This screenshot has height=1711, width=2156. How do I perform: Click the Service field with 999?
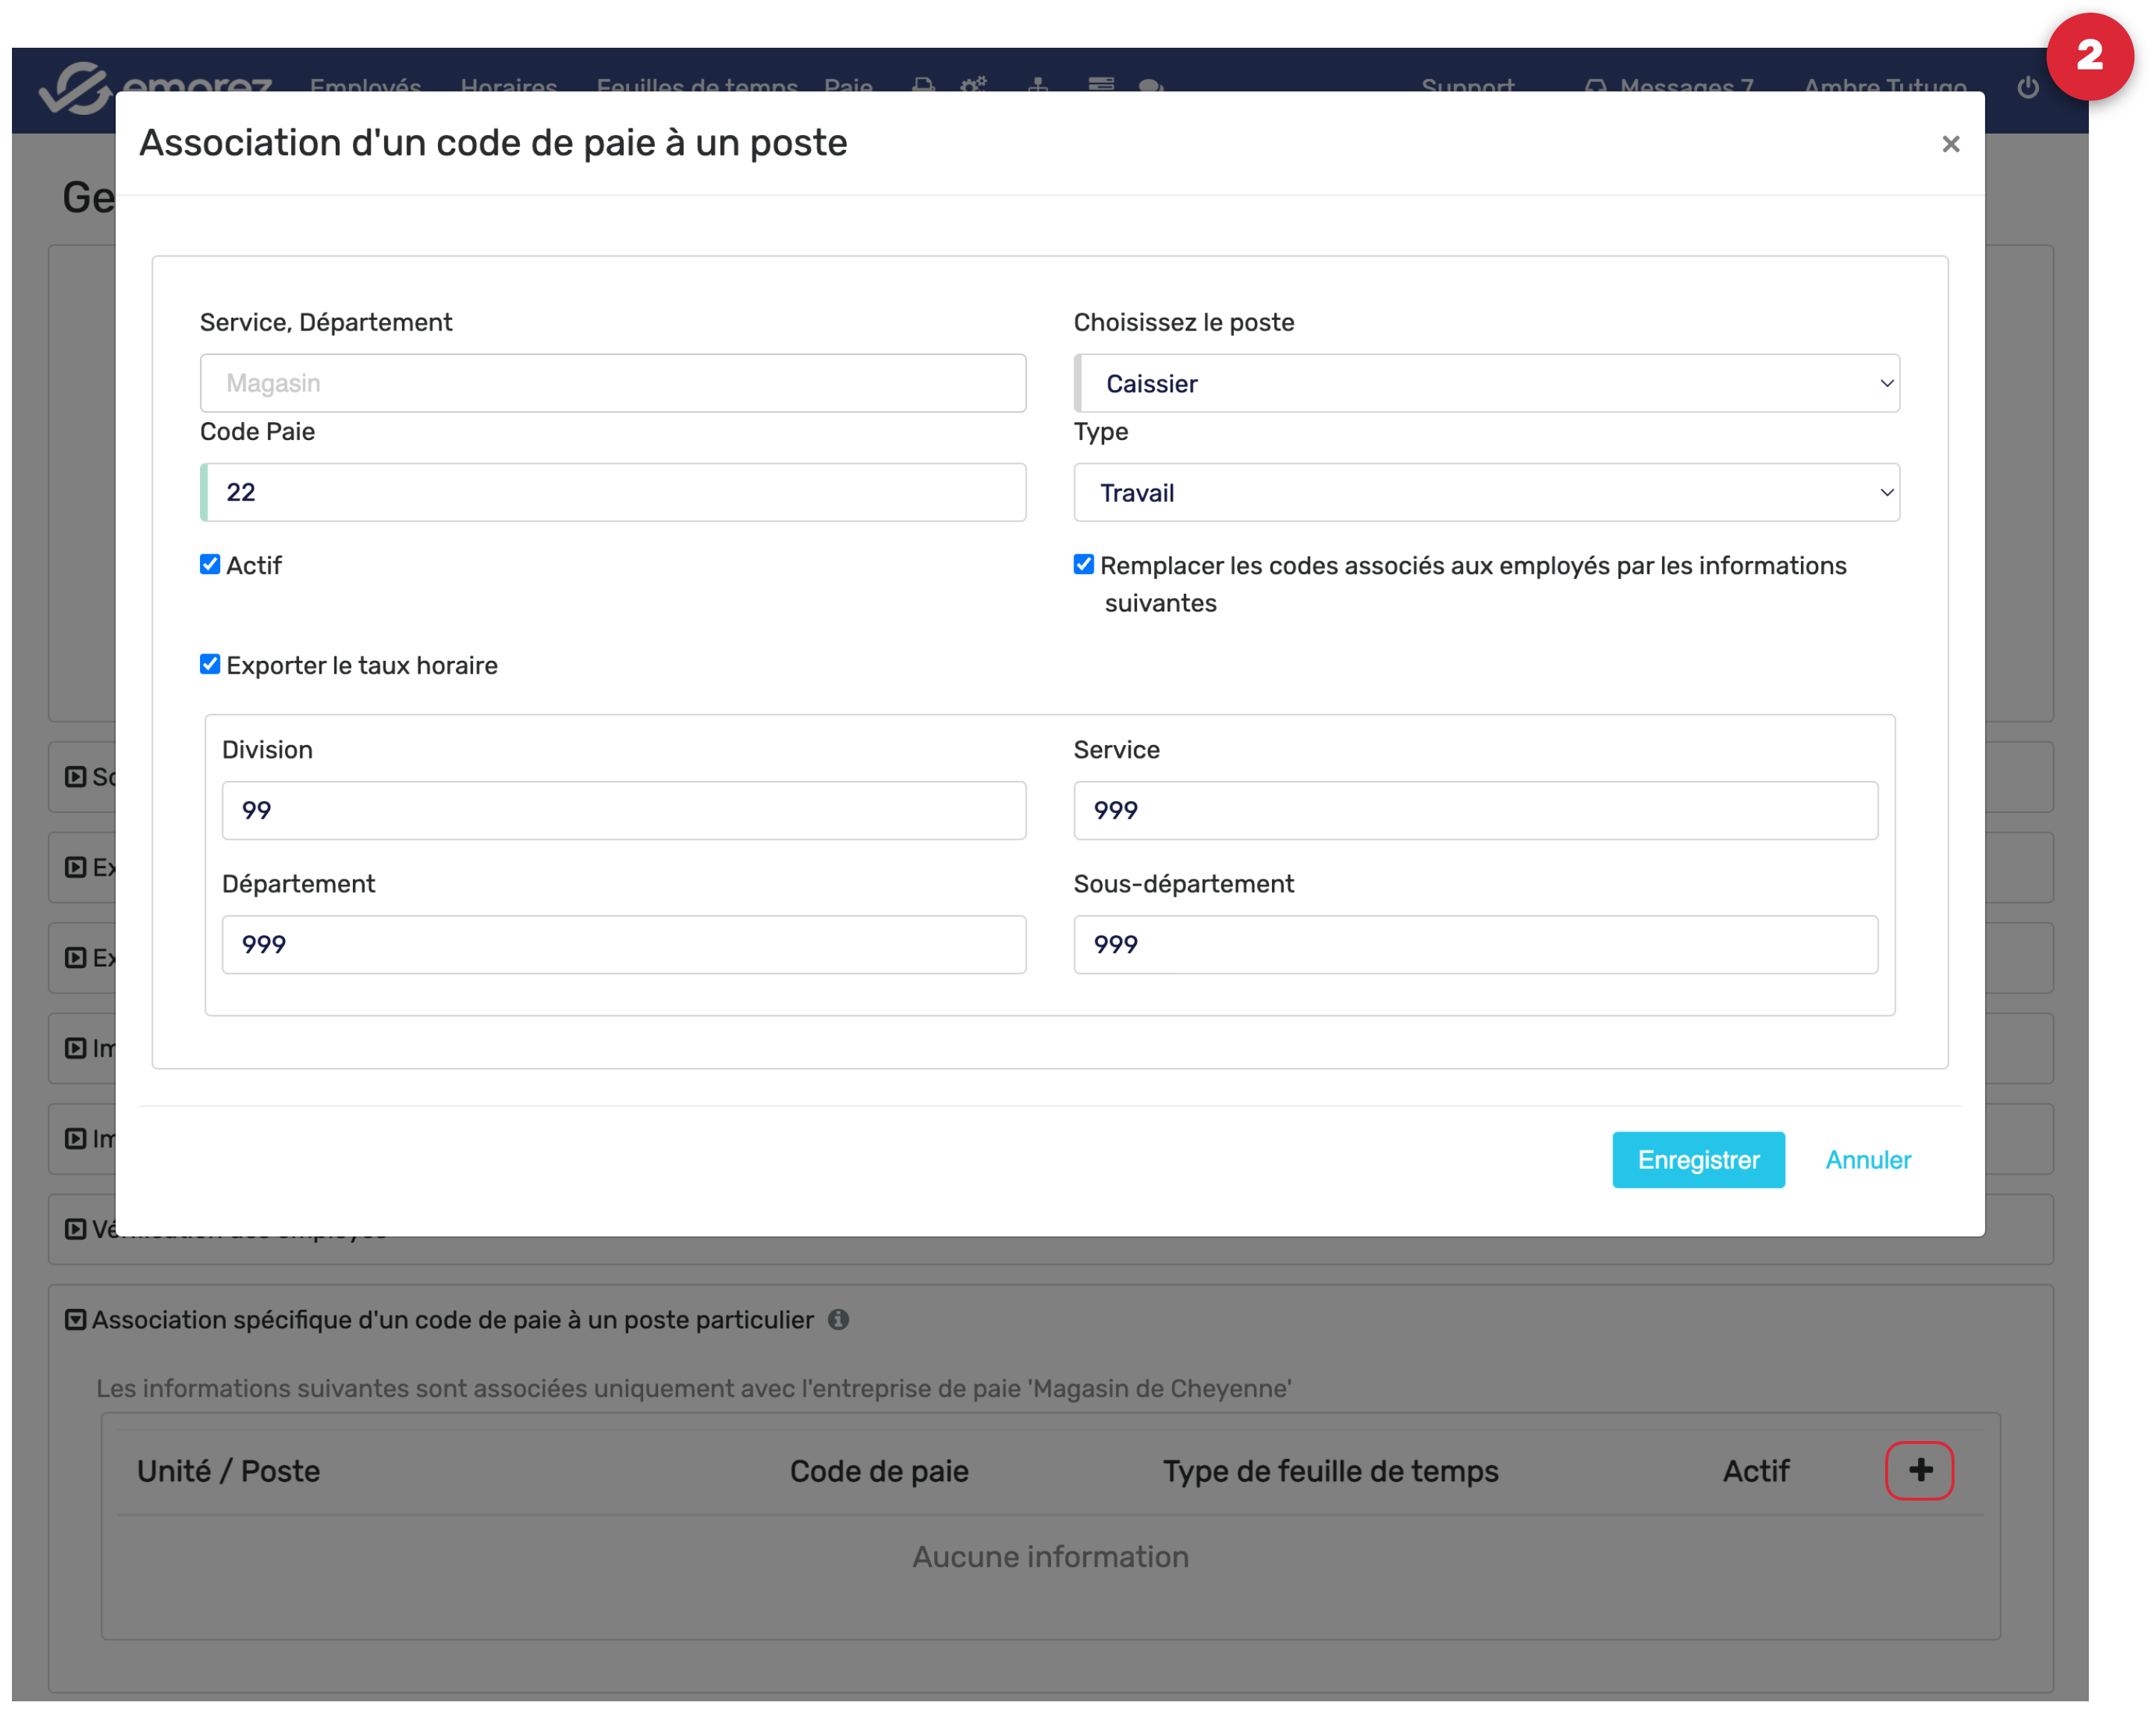tap(1475, 810)
